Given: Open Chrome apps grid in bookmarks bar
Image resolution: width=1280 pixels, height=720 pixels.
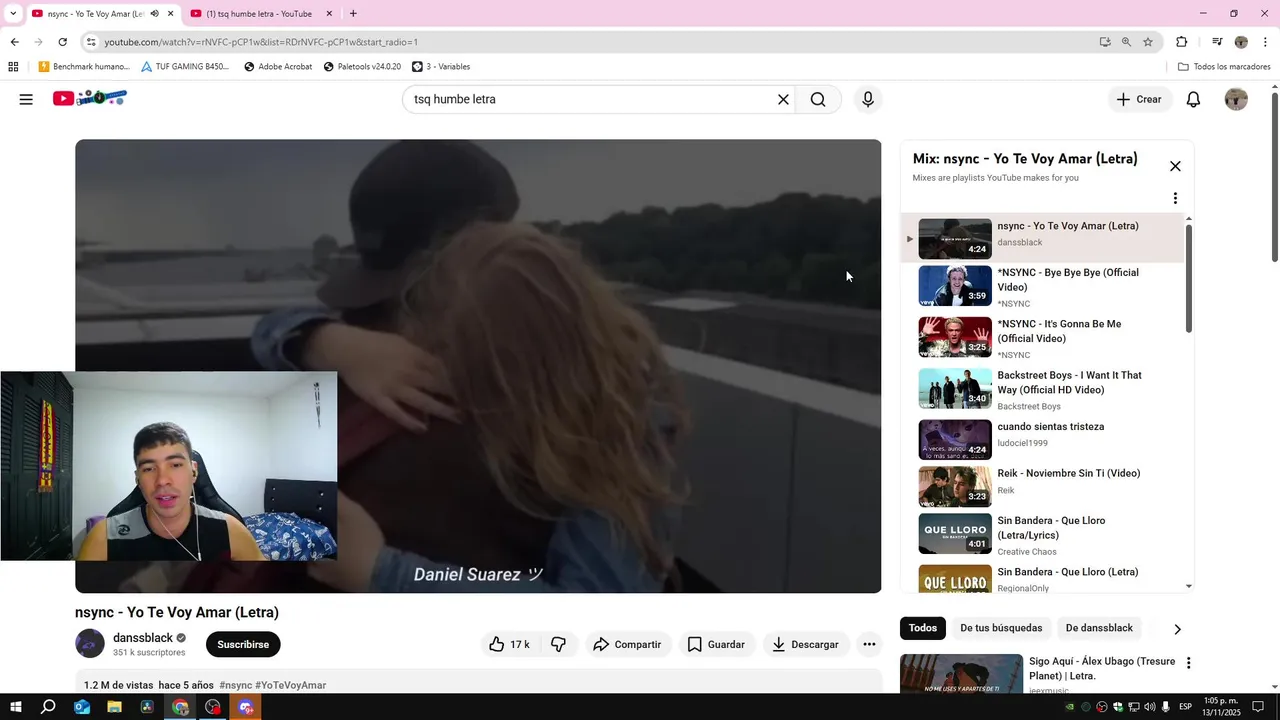Looking at the screenshot, I should point(13,67).
